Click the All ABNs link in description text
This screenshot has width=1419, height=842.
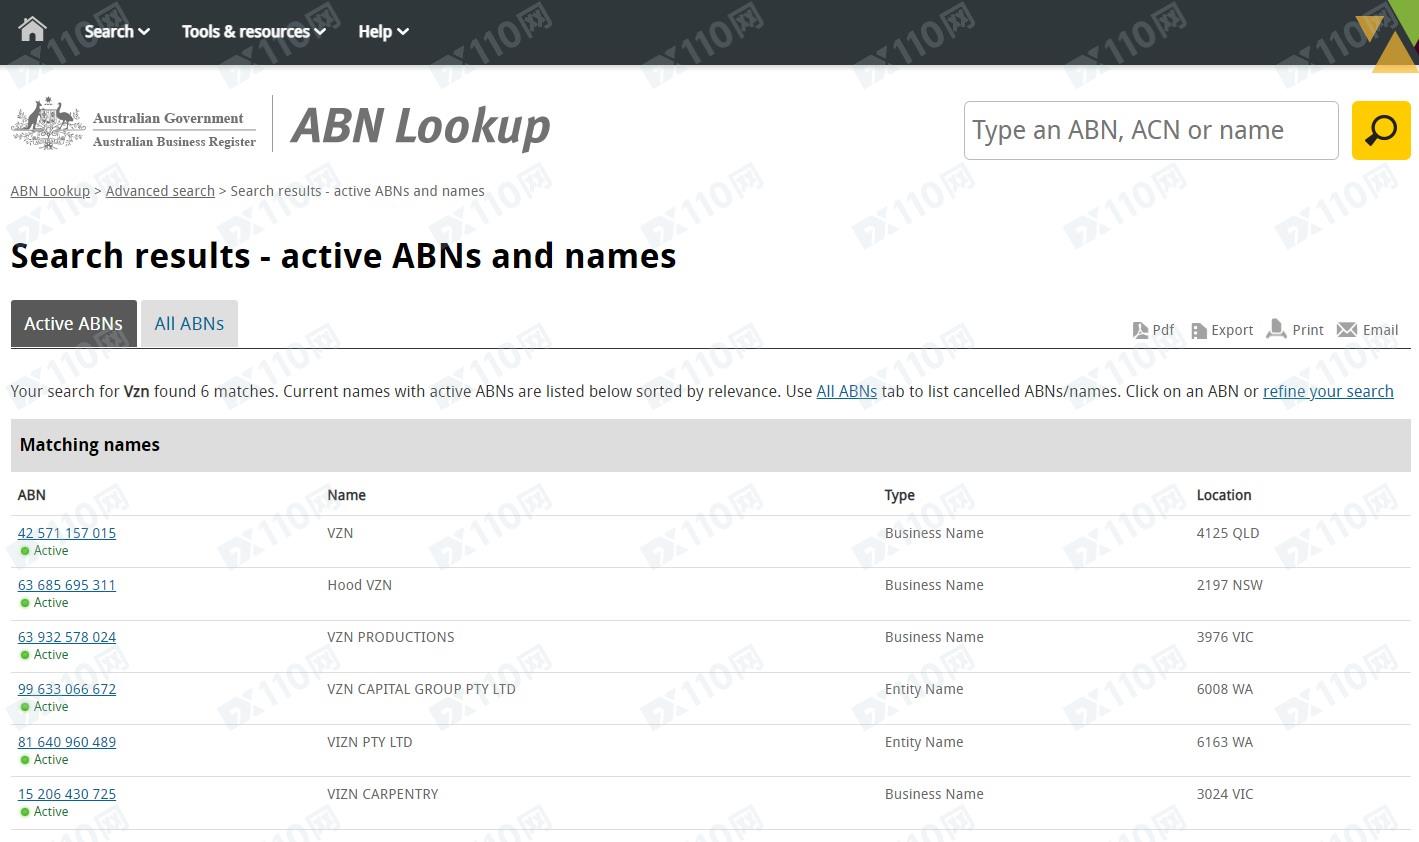point(846,391)
